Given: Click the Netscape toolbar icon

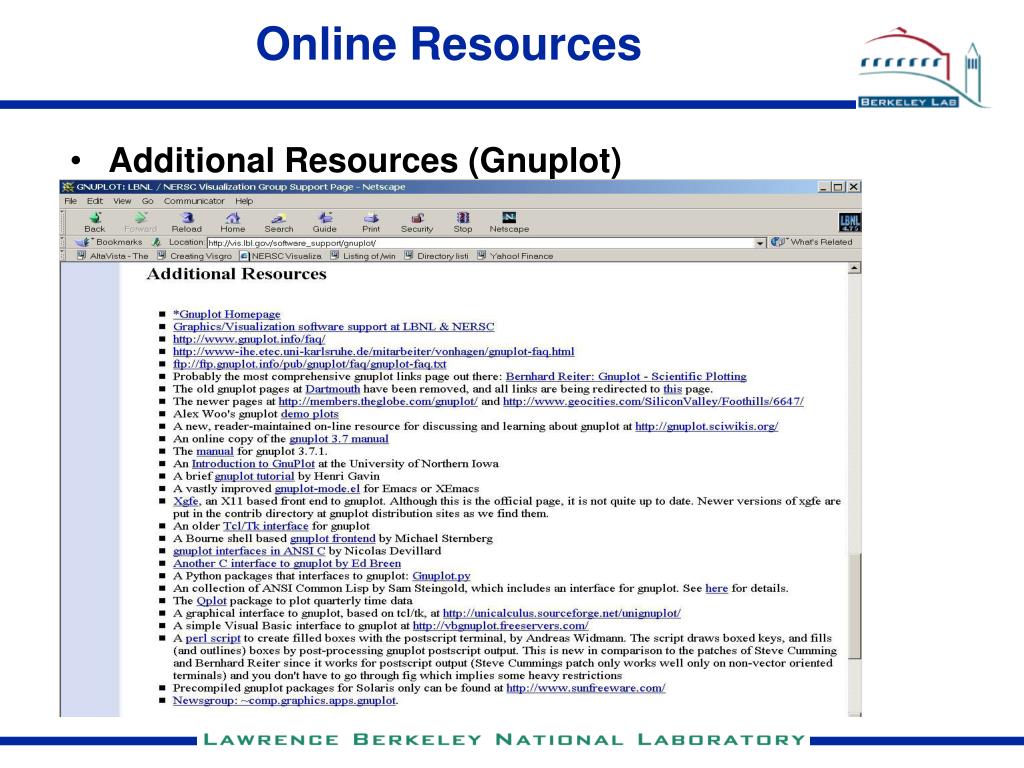Looking at the screenshot, I should [x=509, y=221].
